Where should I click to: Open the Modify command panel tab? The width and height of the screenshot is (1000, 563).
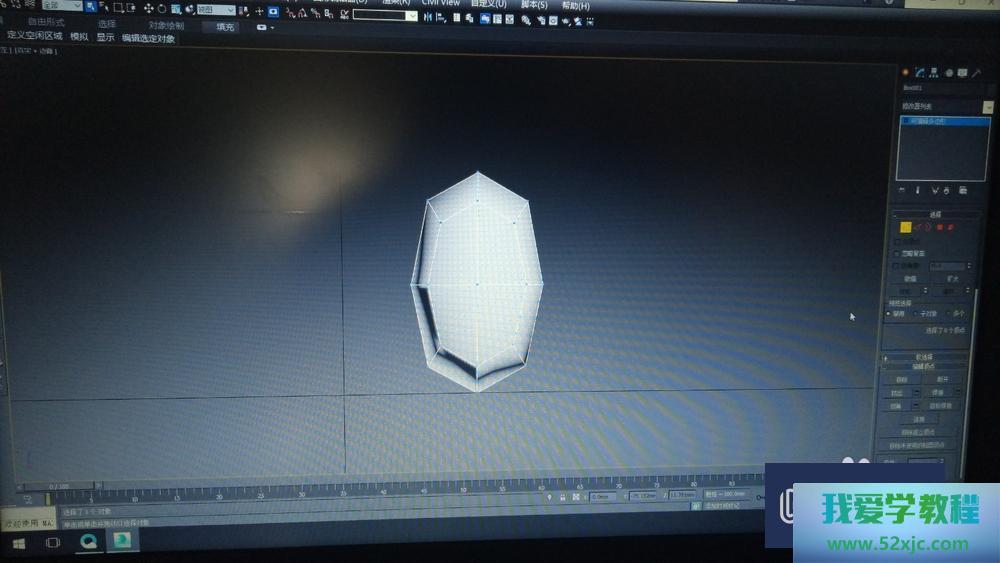point(919,73)
